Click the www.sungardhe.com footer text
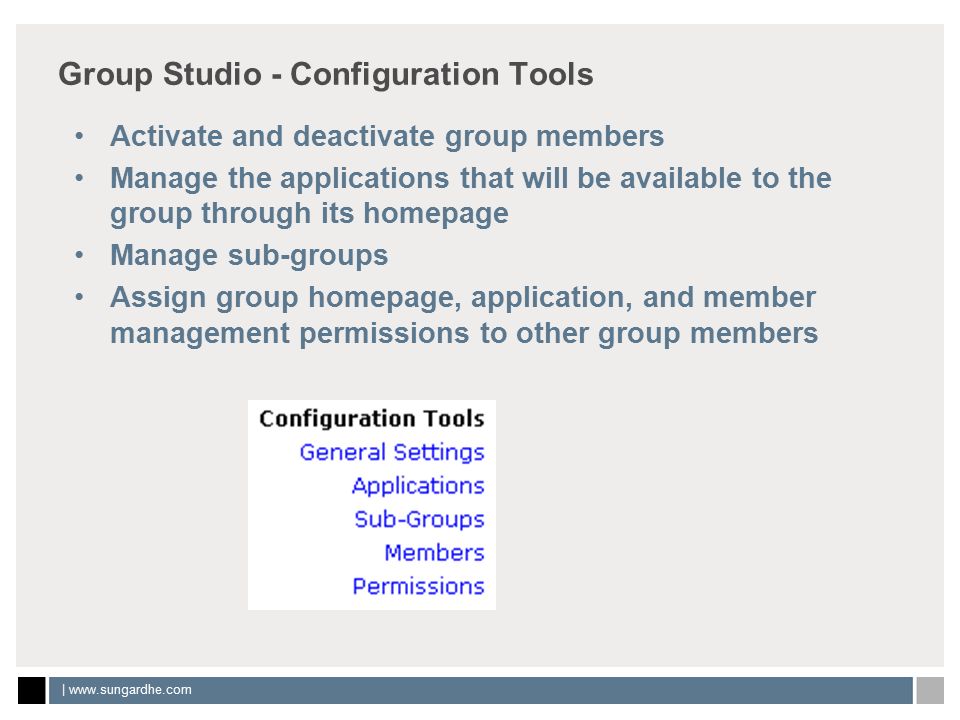This screenshot has height=720, width=960. point(130,690)
